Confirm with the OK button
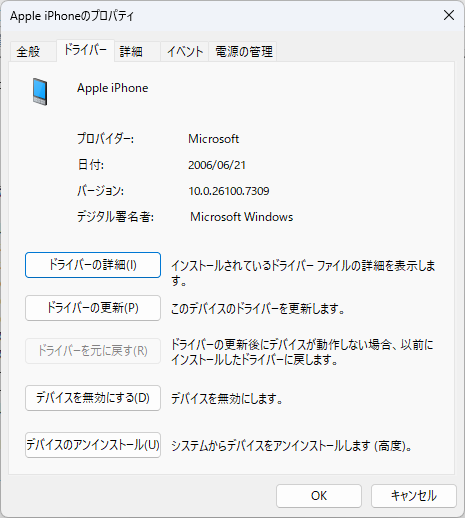 tap(319, 496)
